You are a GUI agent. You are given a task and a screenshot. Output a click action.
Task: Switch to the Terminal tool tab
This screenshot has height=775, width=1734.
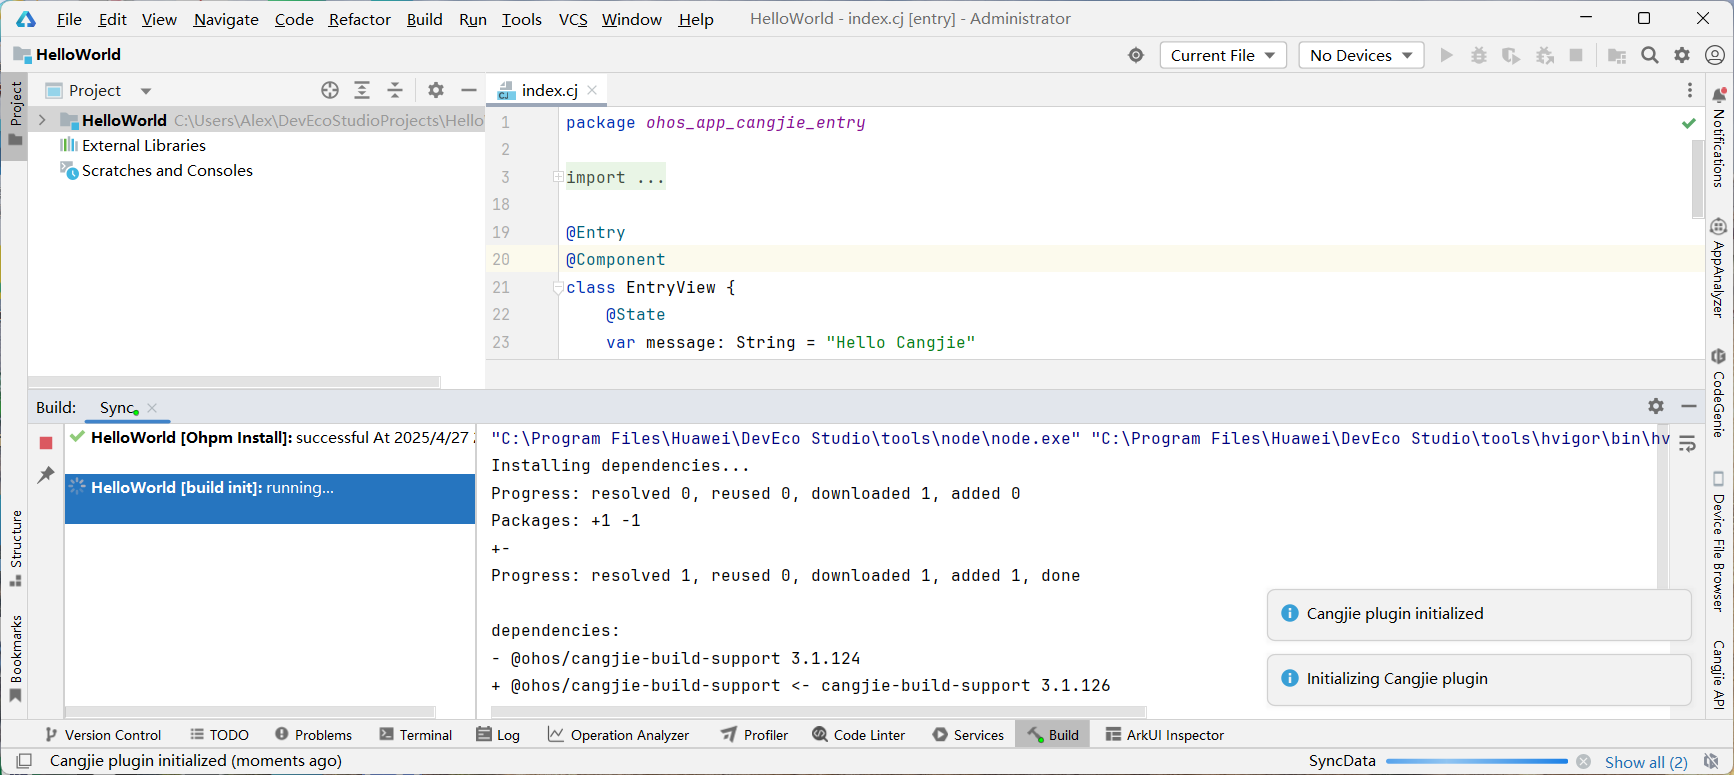pyautogui.click(x=416, y=735)
